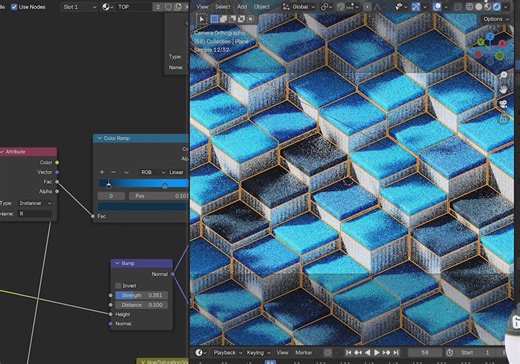Choose Invert selection mode icon

click(241, 19)
